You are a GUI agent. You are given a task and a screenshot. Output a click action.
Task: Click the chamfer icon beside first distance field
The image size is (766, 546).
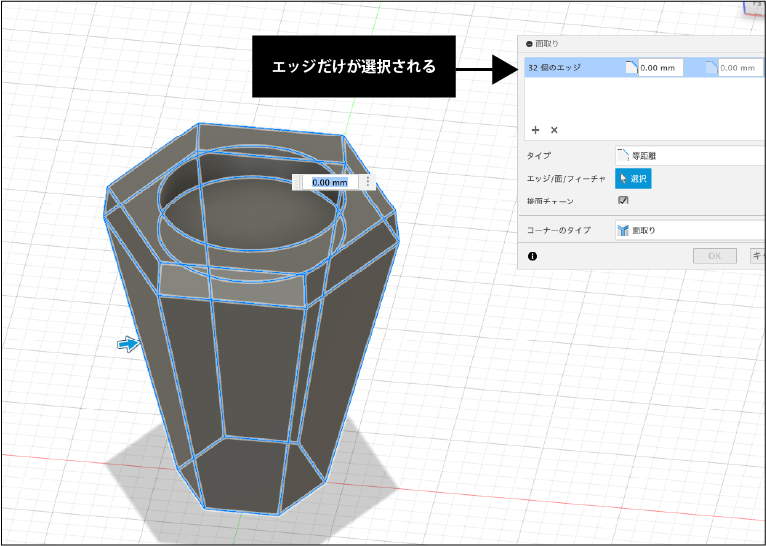(630, 68)
